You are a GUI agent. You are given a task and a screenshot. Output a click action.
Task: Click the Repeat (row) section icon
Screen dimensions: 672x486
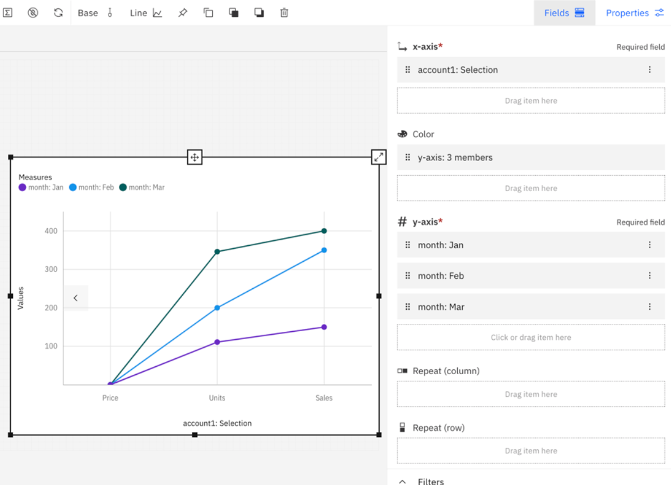point(402,427)
